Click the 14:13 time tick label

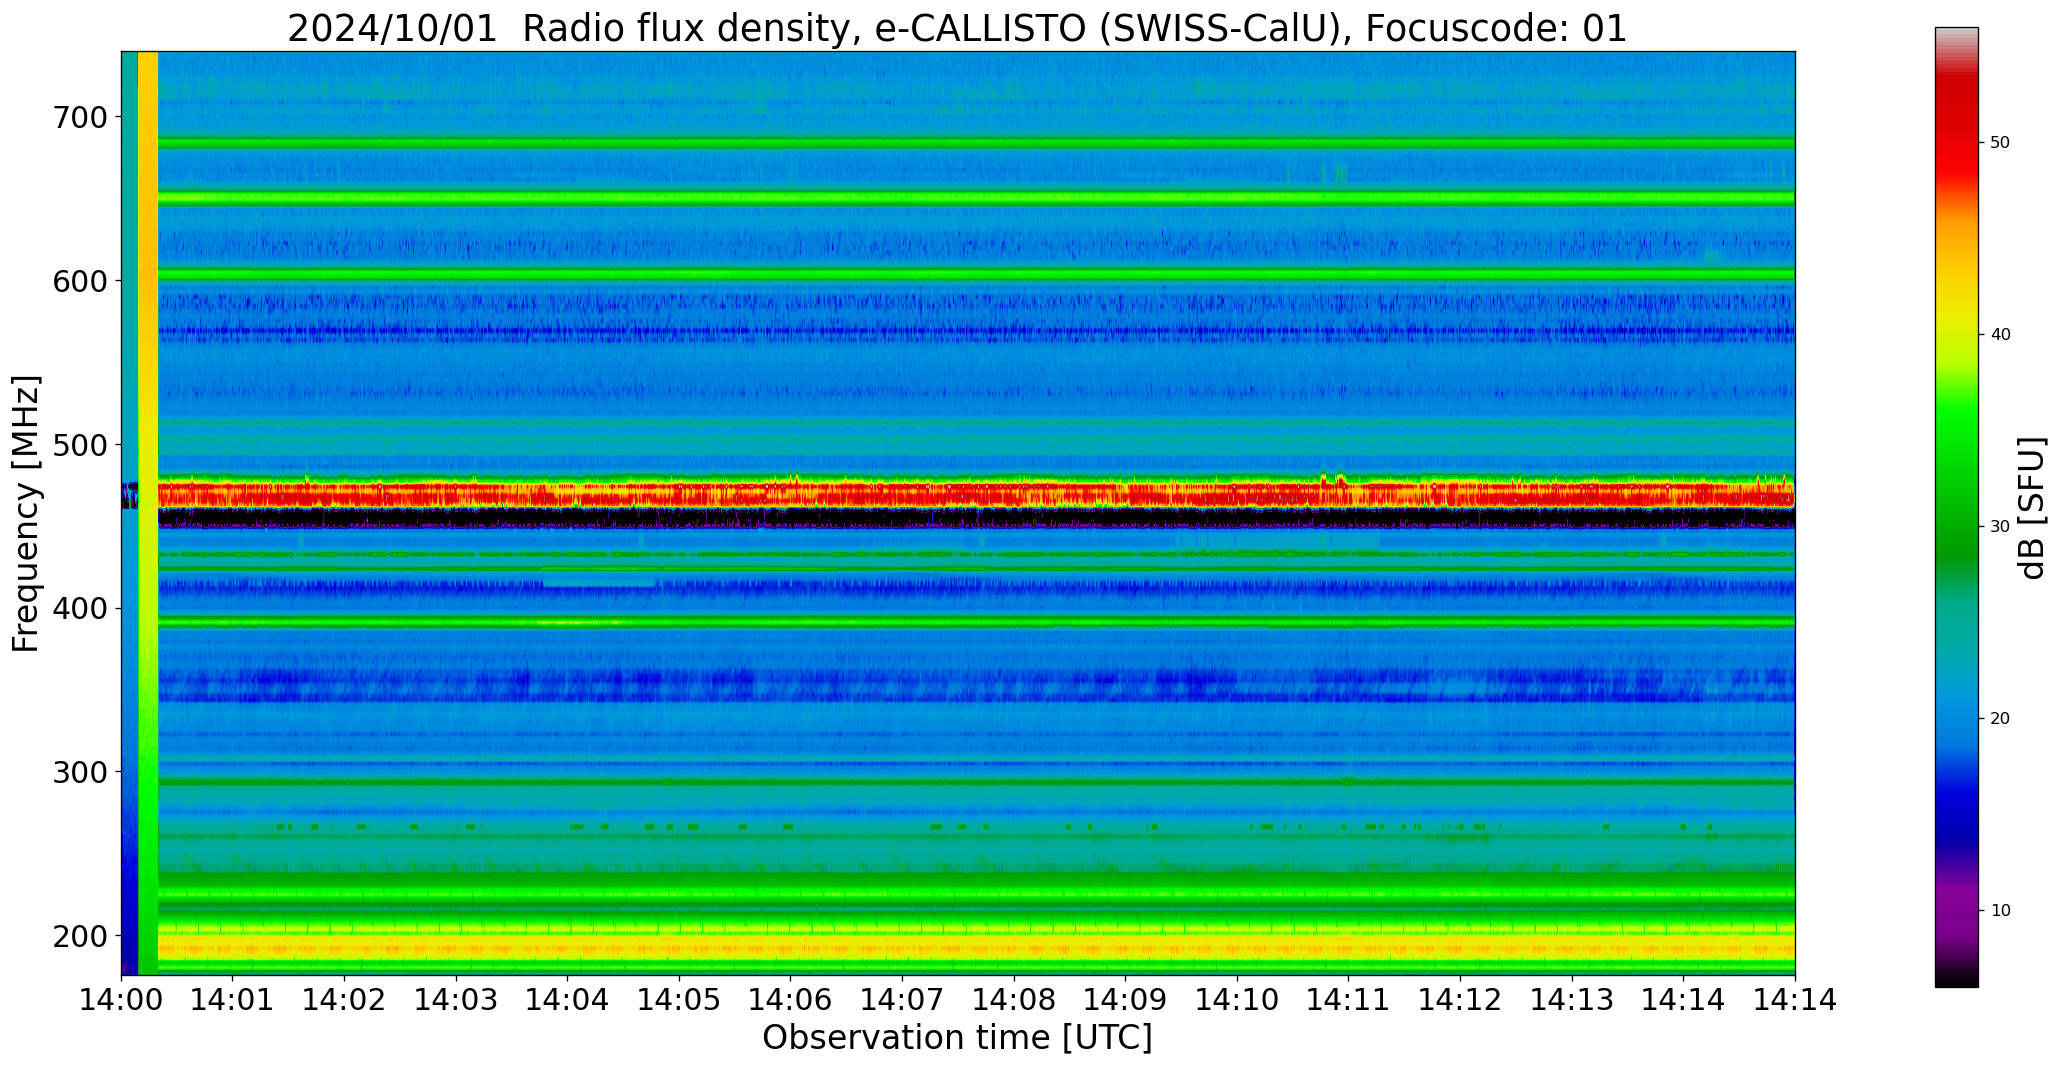click(x=1572, y=1000)
